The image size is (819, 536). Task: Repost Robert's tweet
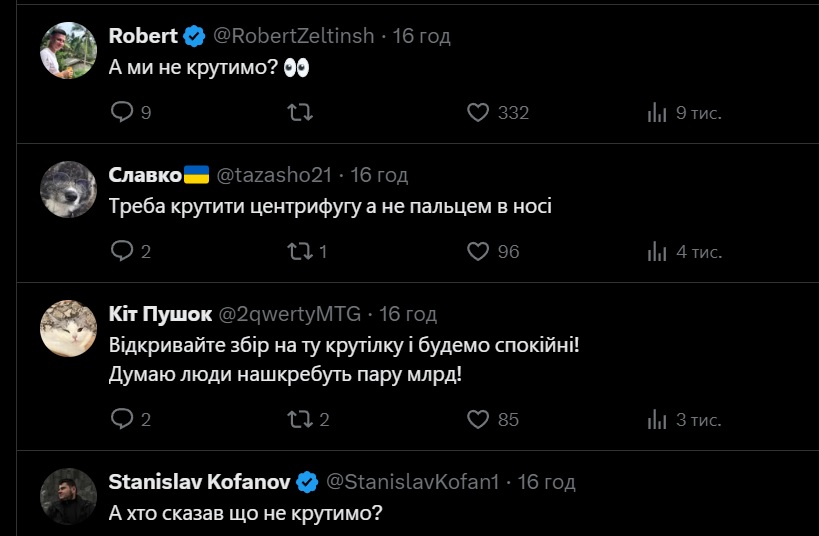(x=299, y=113)
